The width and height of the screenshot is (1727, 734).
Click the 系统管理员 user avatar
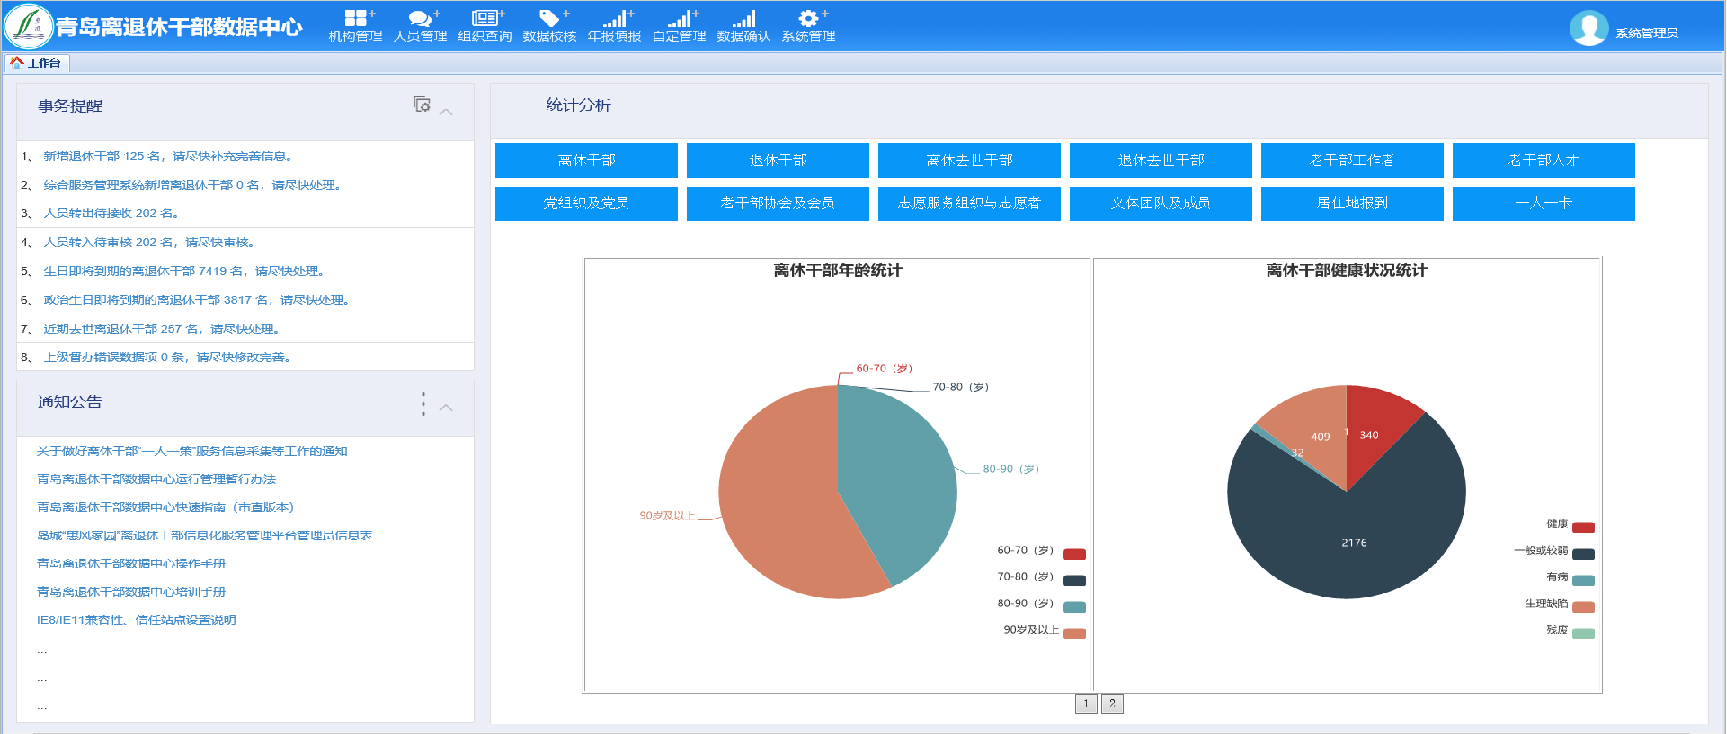coord(1588,29)
